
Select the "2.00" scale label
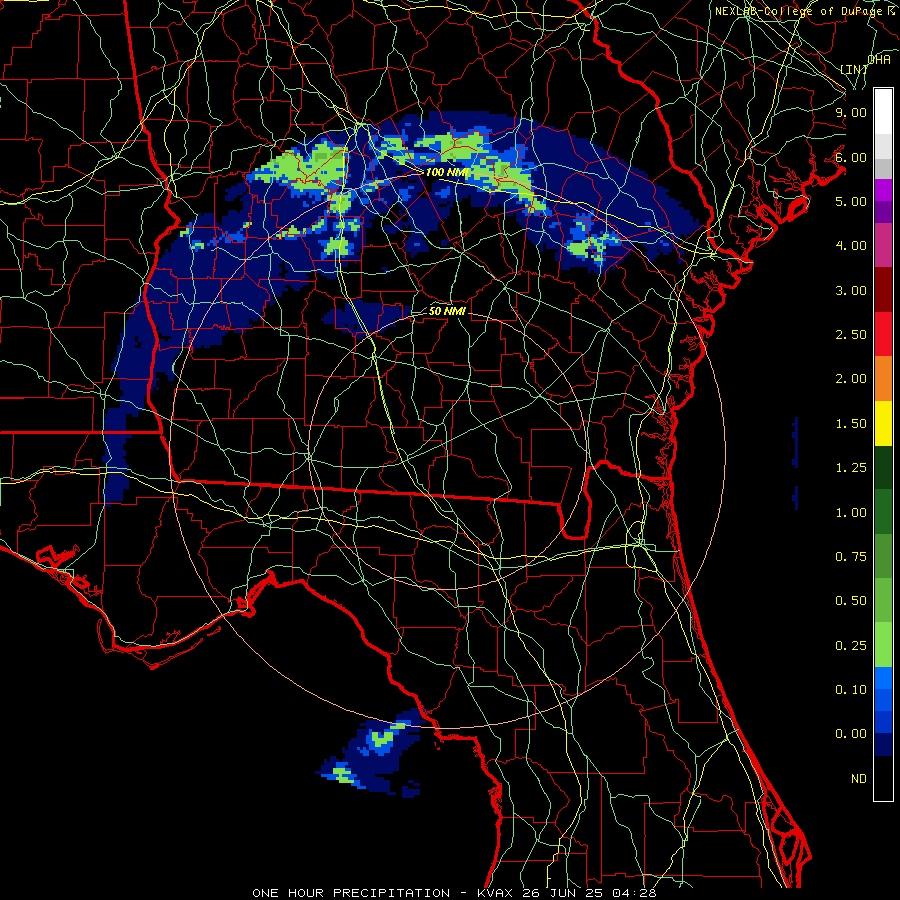point(851,379)
